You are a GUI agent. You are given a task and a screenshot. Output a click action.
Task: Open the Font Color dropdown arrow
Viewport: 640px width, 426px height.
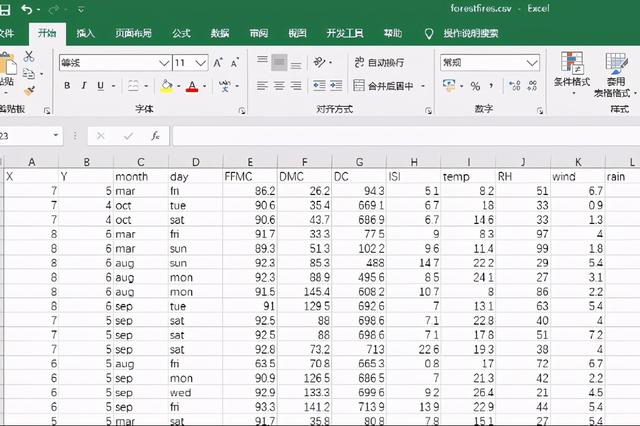point(204,86)
